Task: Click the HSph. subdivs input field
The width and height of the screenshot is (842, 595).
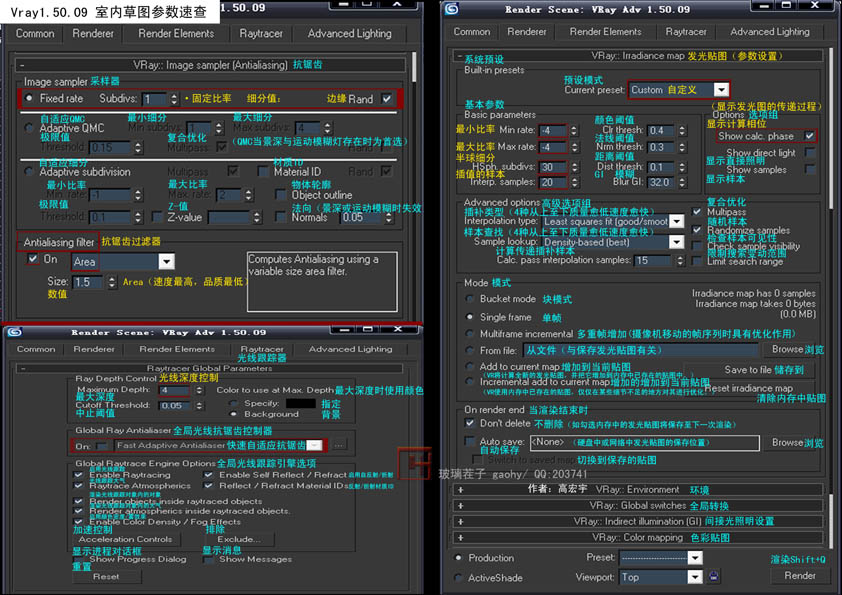Action: (x=553, y=167)
